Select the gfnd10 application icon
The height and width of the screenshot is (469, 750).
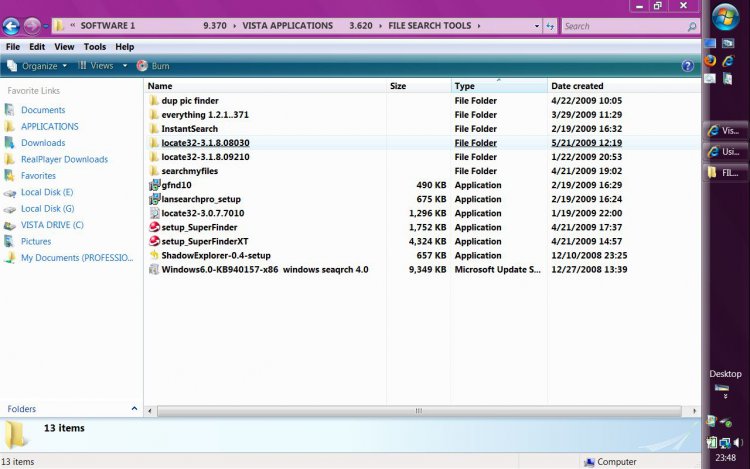154,185
